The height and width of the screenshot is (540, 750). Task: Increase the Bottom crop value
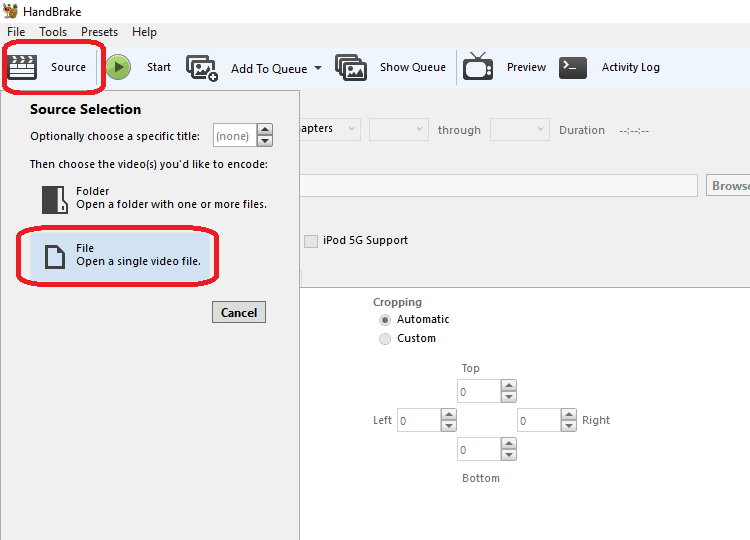pyautogui.click(x=508, y=443)
